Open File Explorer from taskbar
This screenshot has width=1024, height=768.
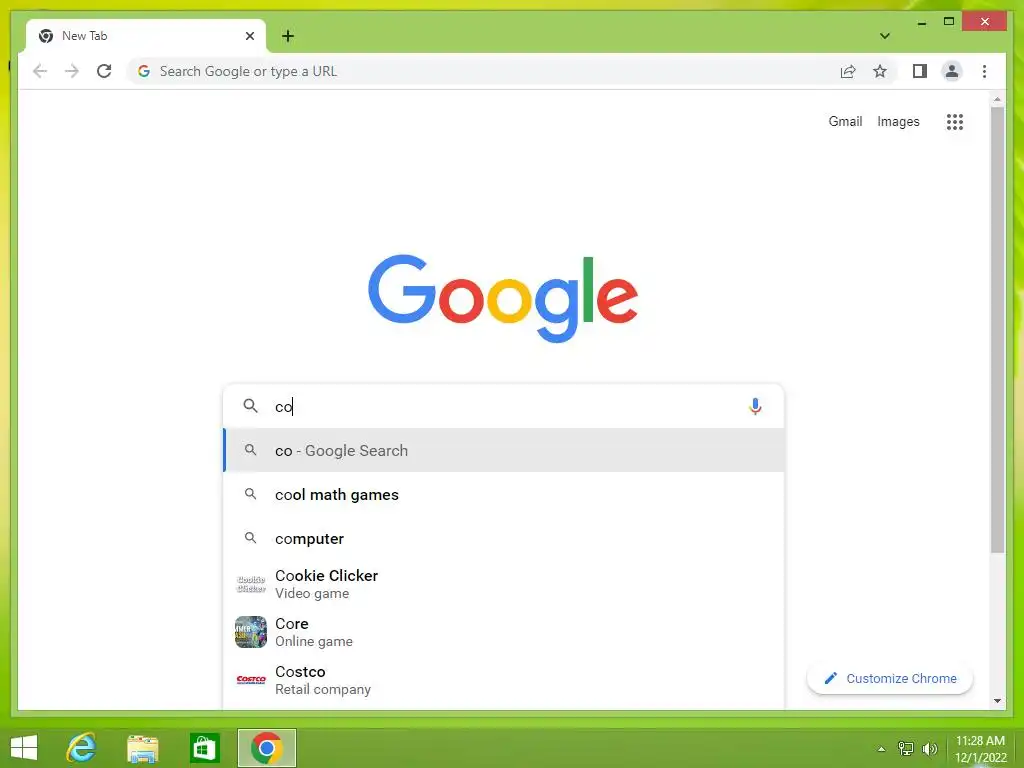click(x=142, y=748)
